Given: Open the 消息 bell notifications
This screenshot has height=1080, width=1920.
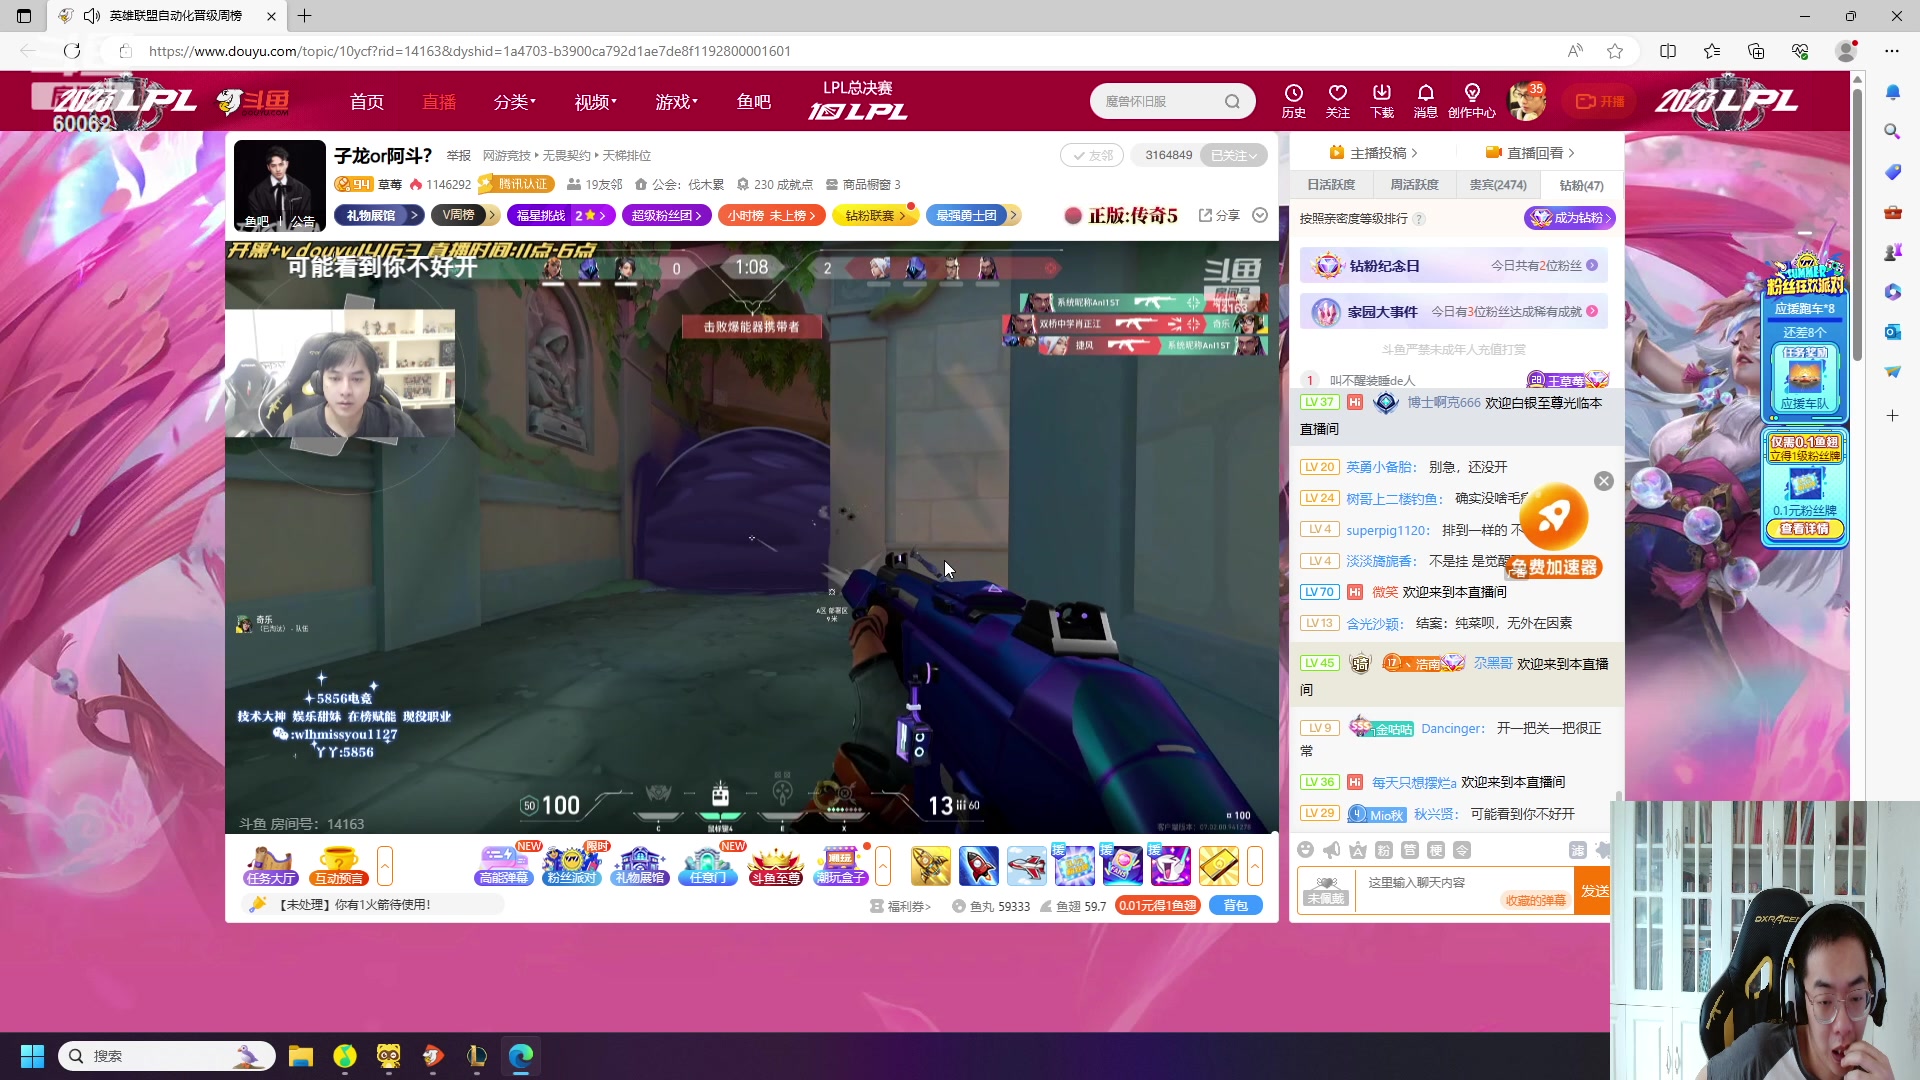Looking at the screenshot, I should click(1426, 100).
